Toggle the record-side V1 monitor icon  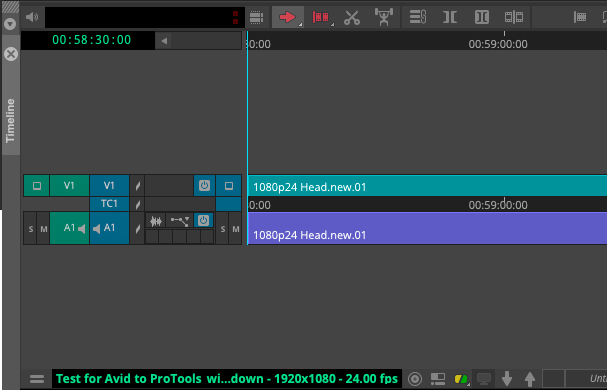pos(229,186)
